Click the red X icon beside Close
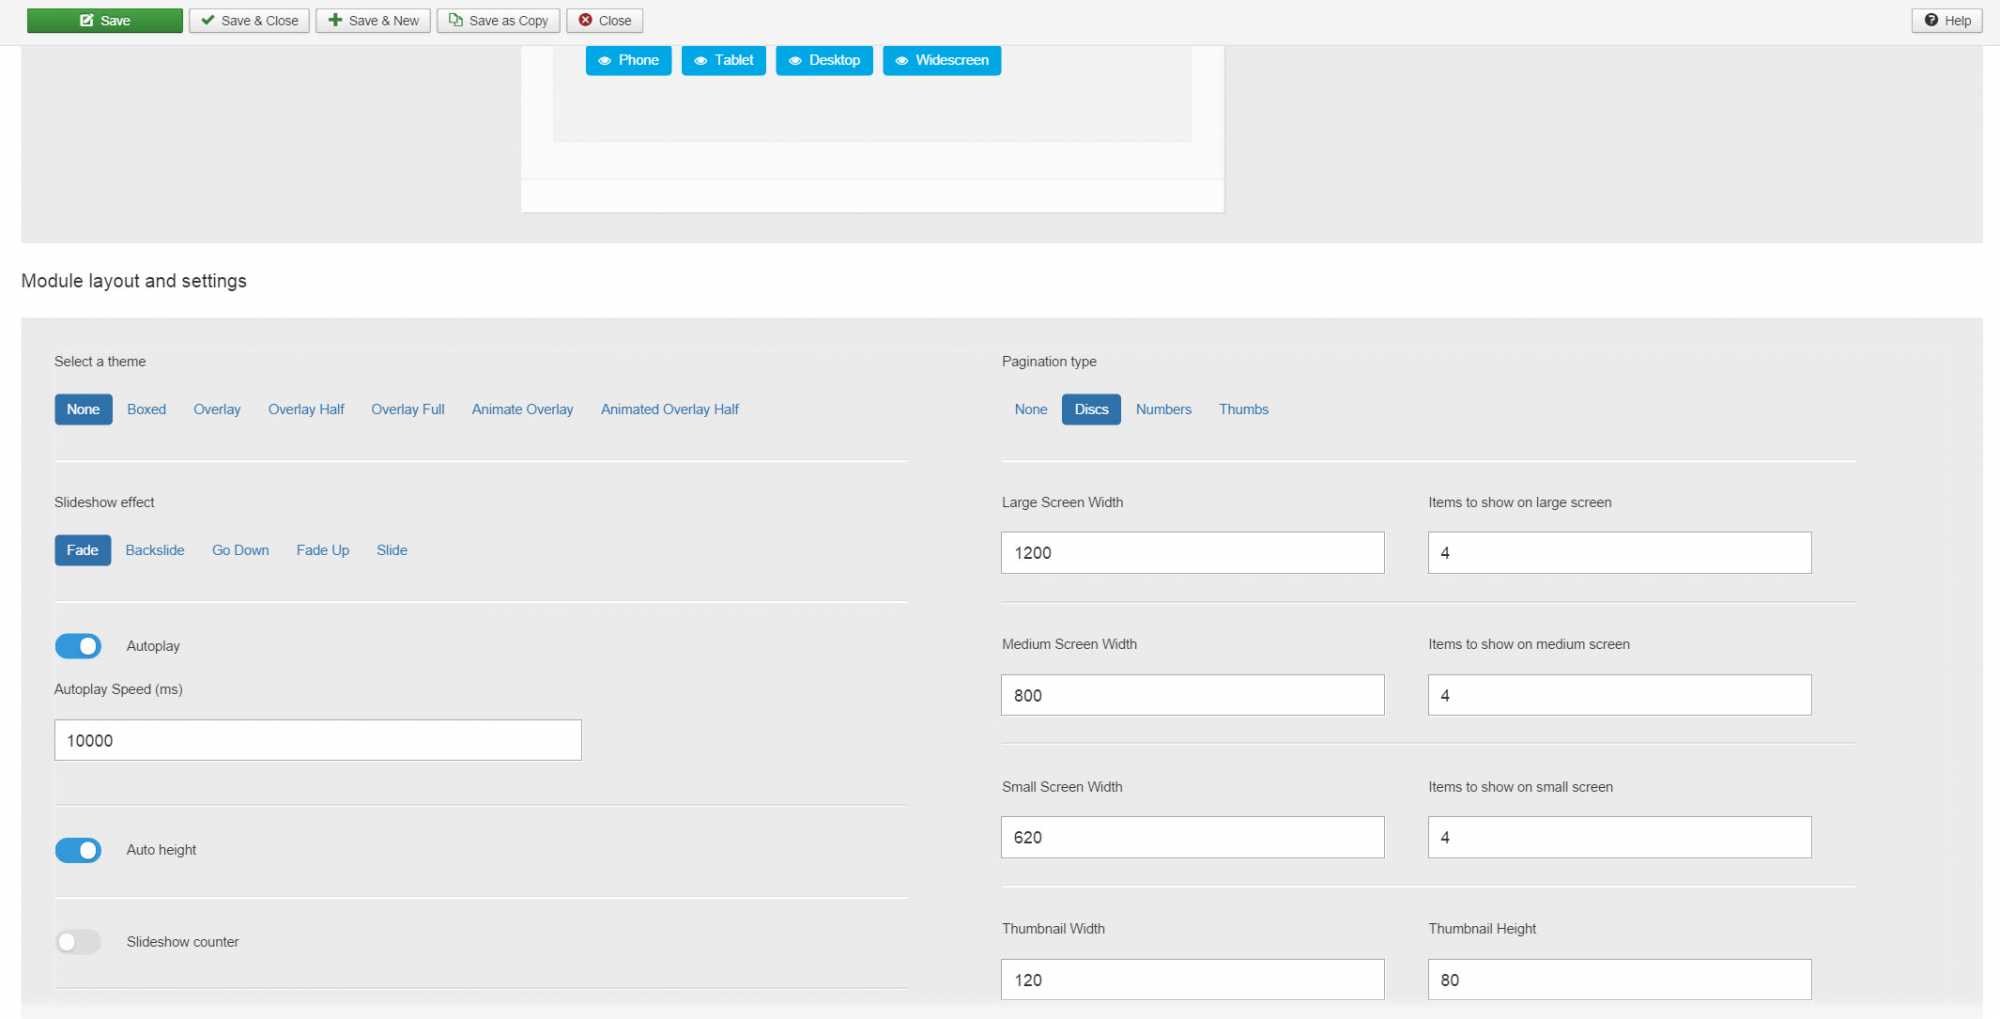2000x1019 pixels. [585, 20]
